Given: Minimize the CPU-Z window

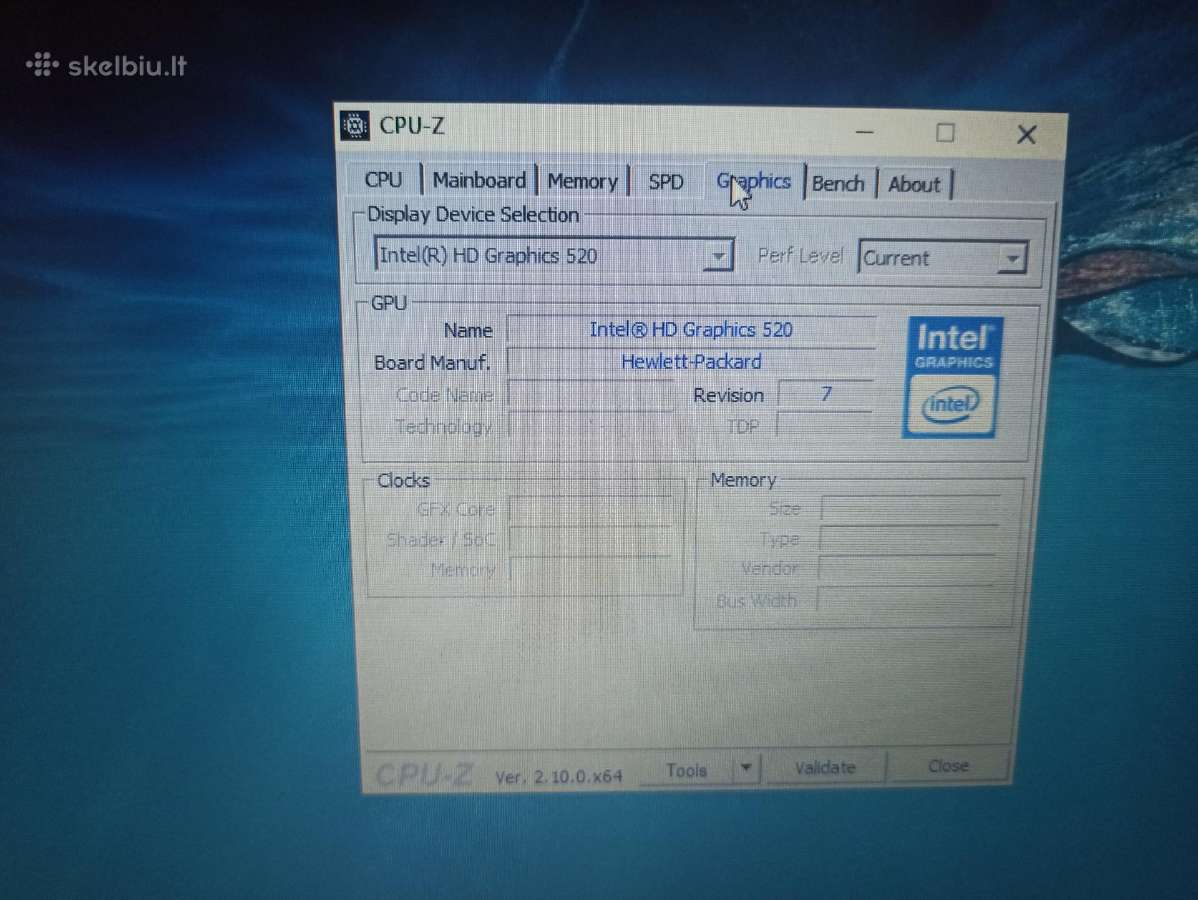Looking at the screenshot, I should (x=864, y=132).
